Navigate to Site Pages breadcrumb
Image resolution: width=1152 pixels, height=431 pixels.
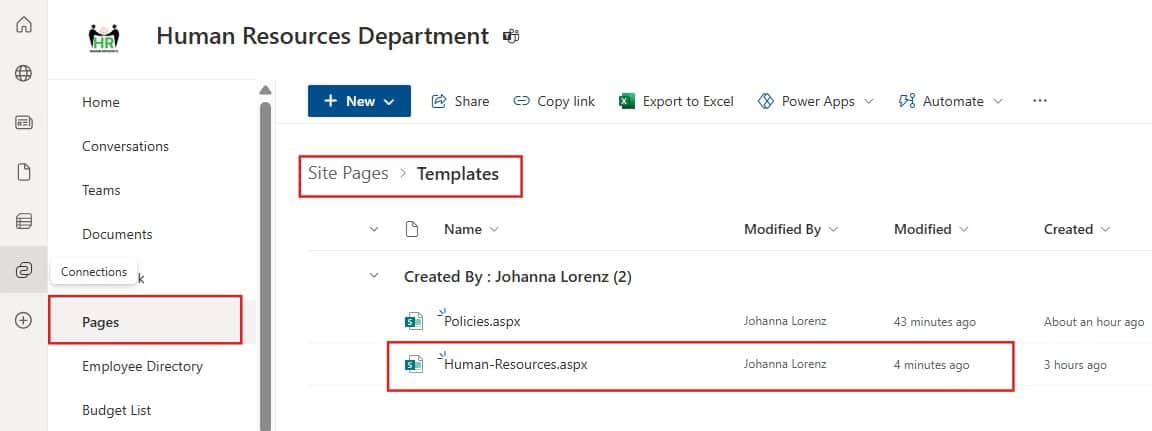point(348,173)
